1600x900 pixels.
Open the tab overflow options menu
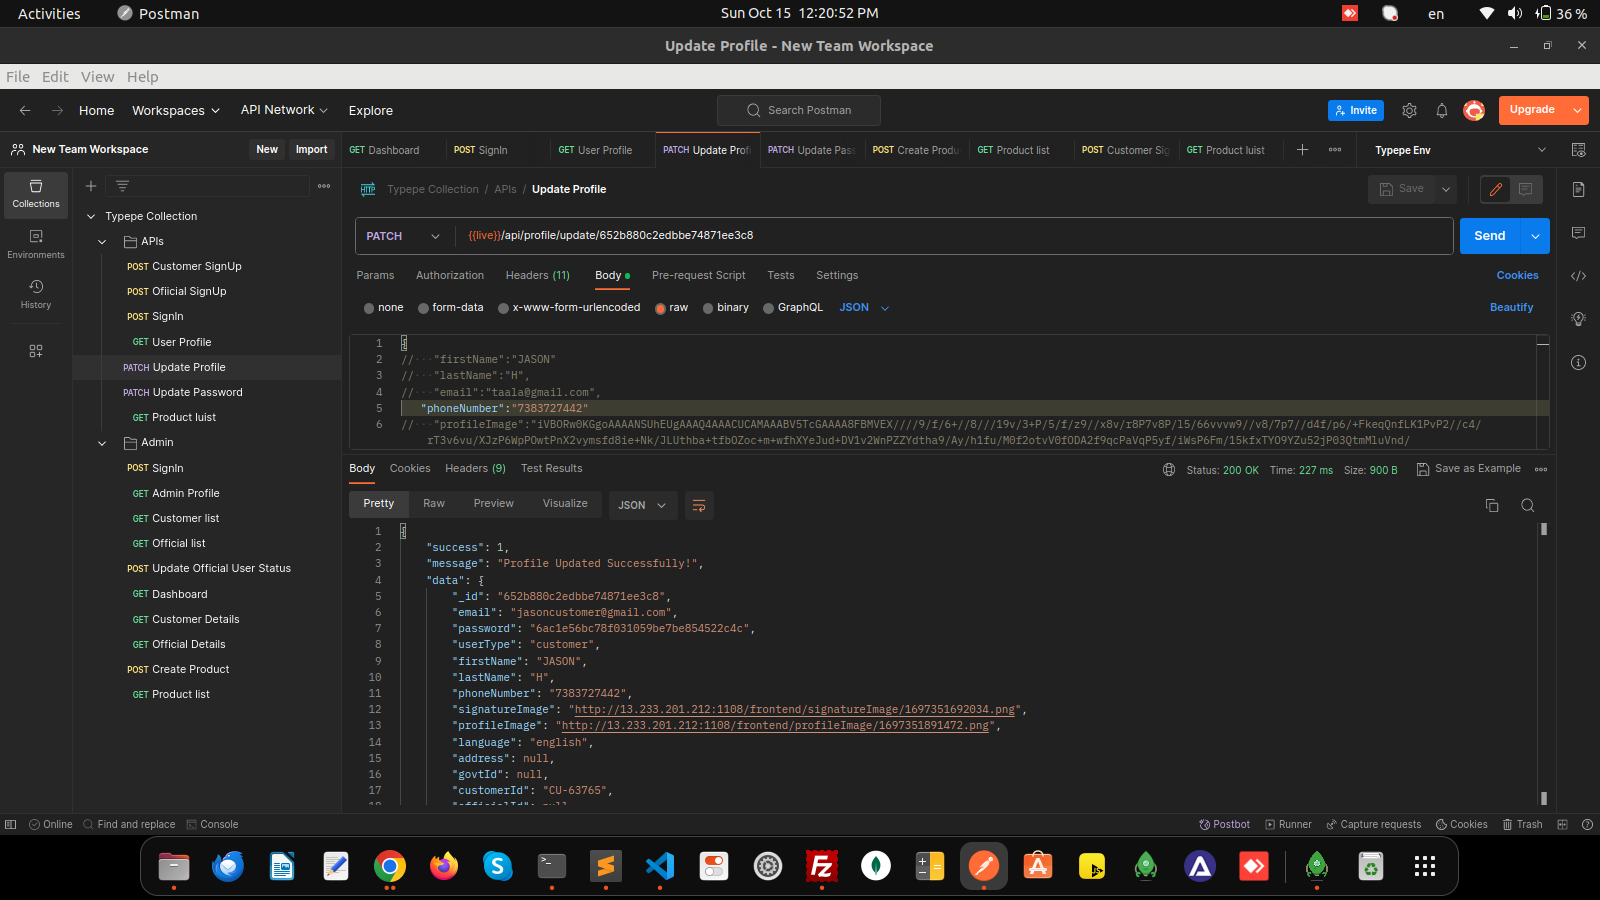[1335, 150]
